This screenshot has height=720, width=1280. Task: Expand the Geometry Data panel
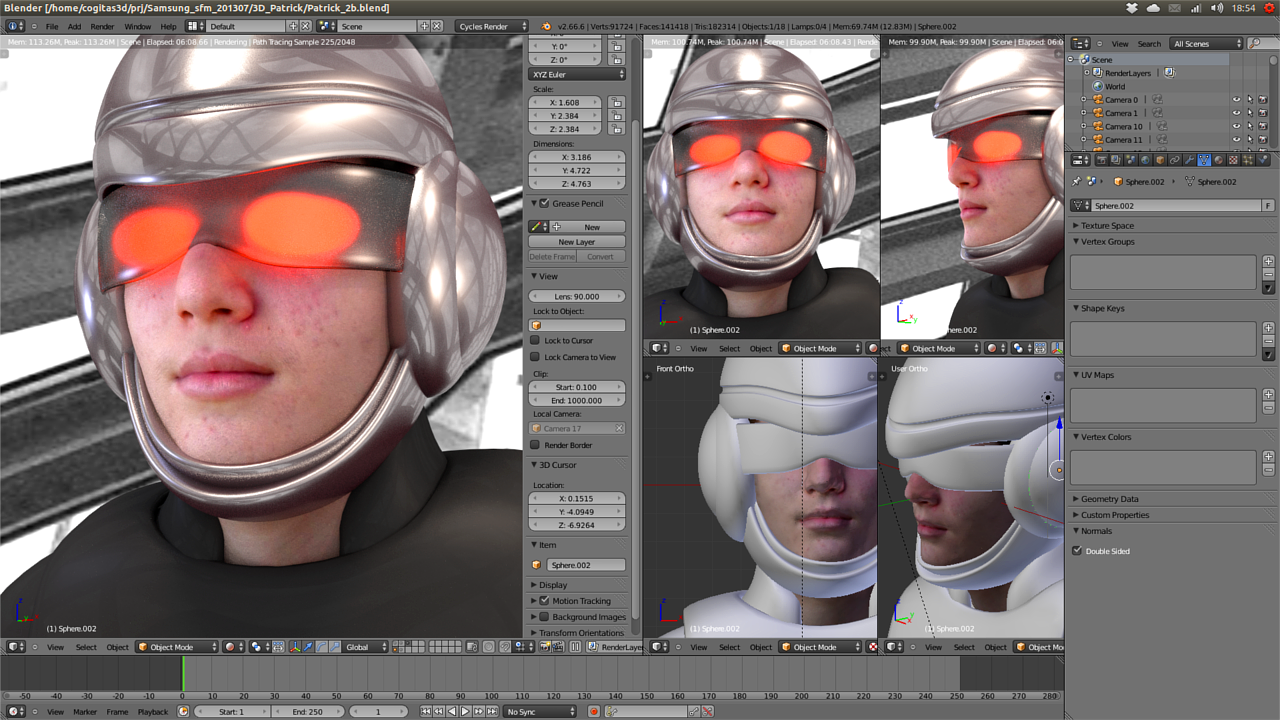(1110, 498)
